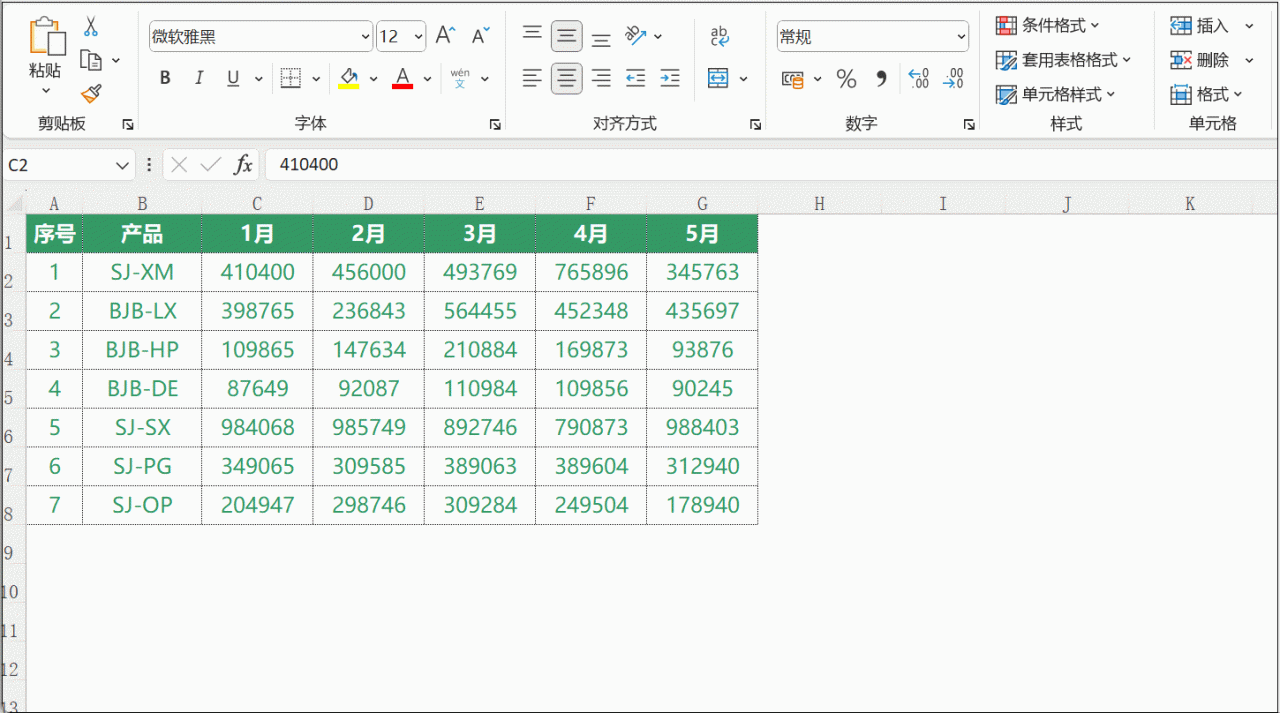Increase indent
Image resolution: width=1280 pixels, height=713 pixels.
tap(670, 78)
